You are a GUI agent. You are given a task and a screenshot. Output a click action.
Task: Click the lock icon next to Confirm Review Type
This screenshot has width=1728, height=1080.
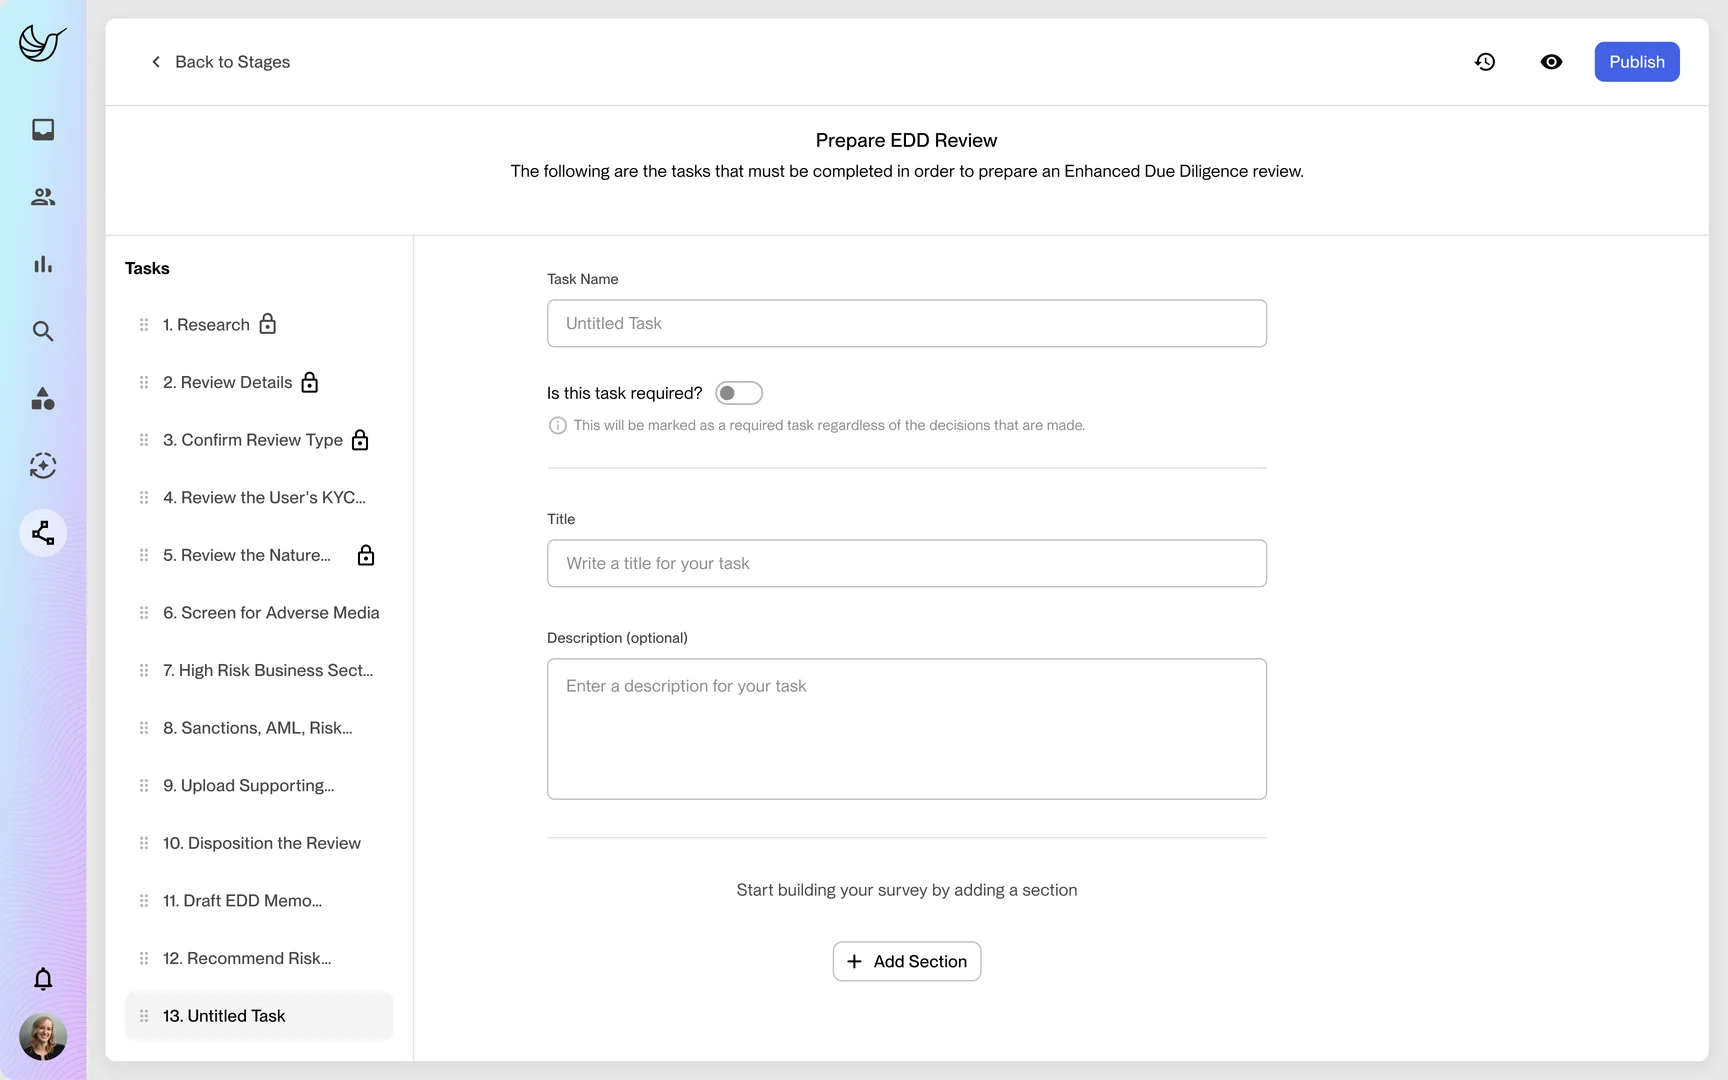tap(360, 440)
